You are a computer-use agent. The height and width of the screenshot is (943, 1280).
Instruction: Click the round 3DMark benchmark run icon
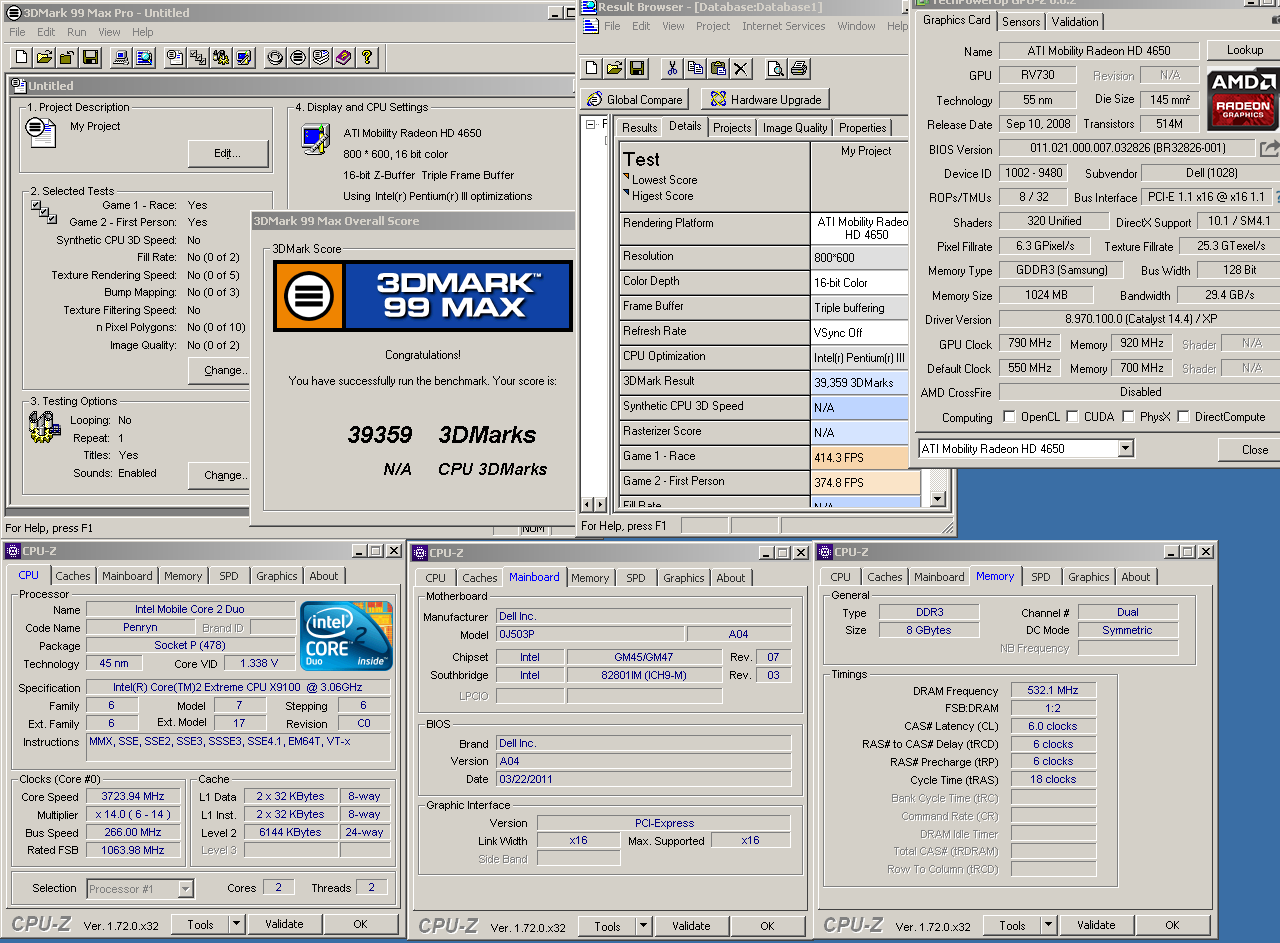click(297, 57)
